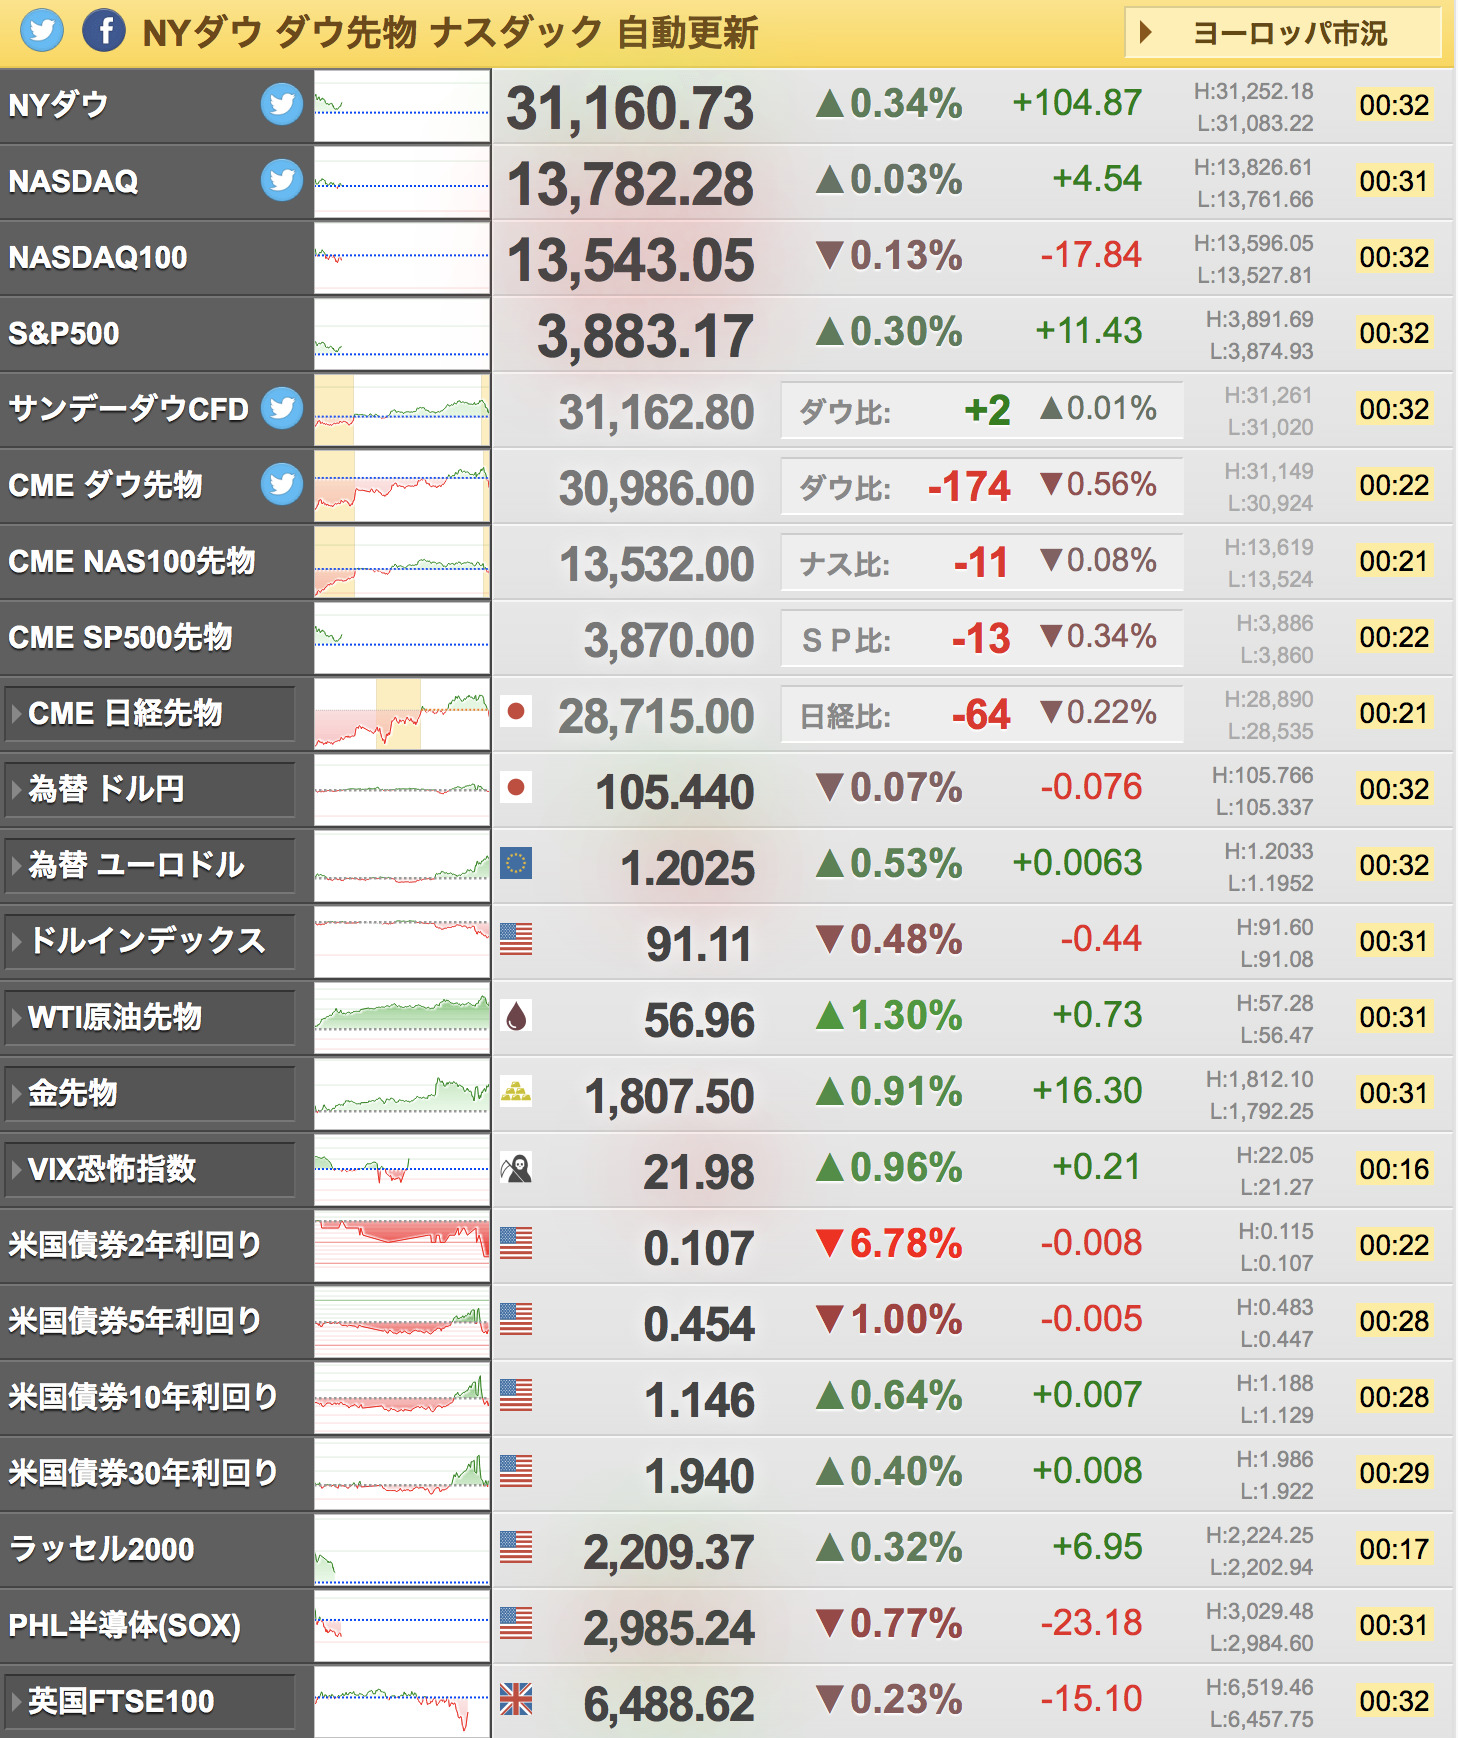Click the NASDAQ100 row label

(98, 257)
